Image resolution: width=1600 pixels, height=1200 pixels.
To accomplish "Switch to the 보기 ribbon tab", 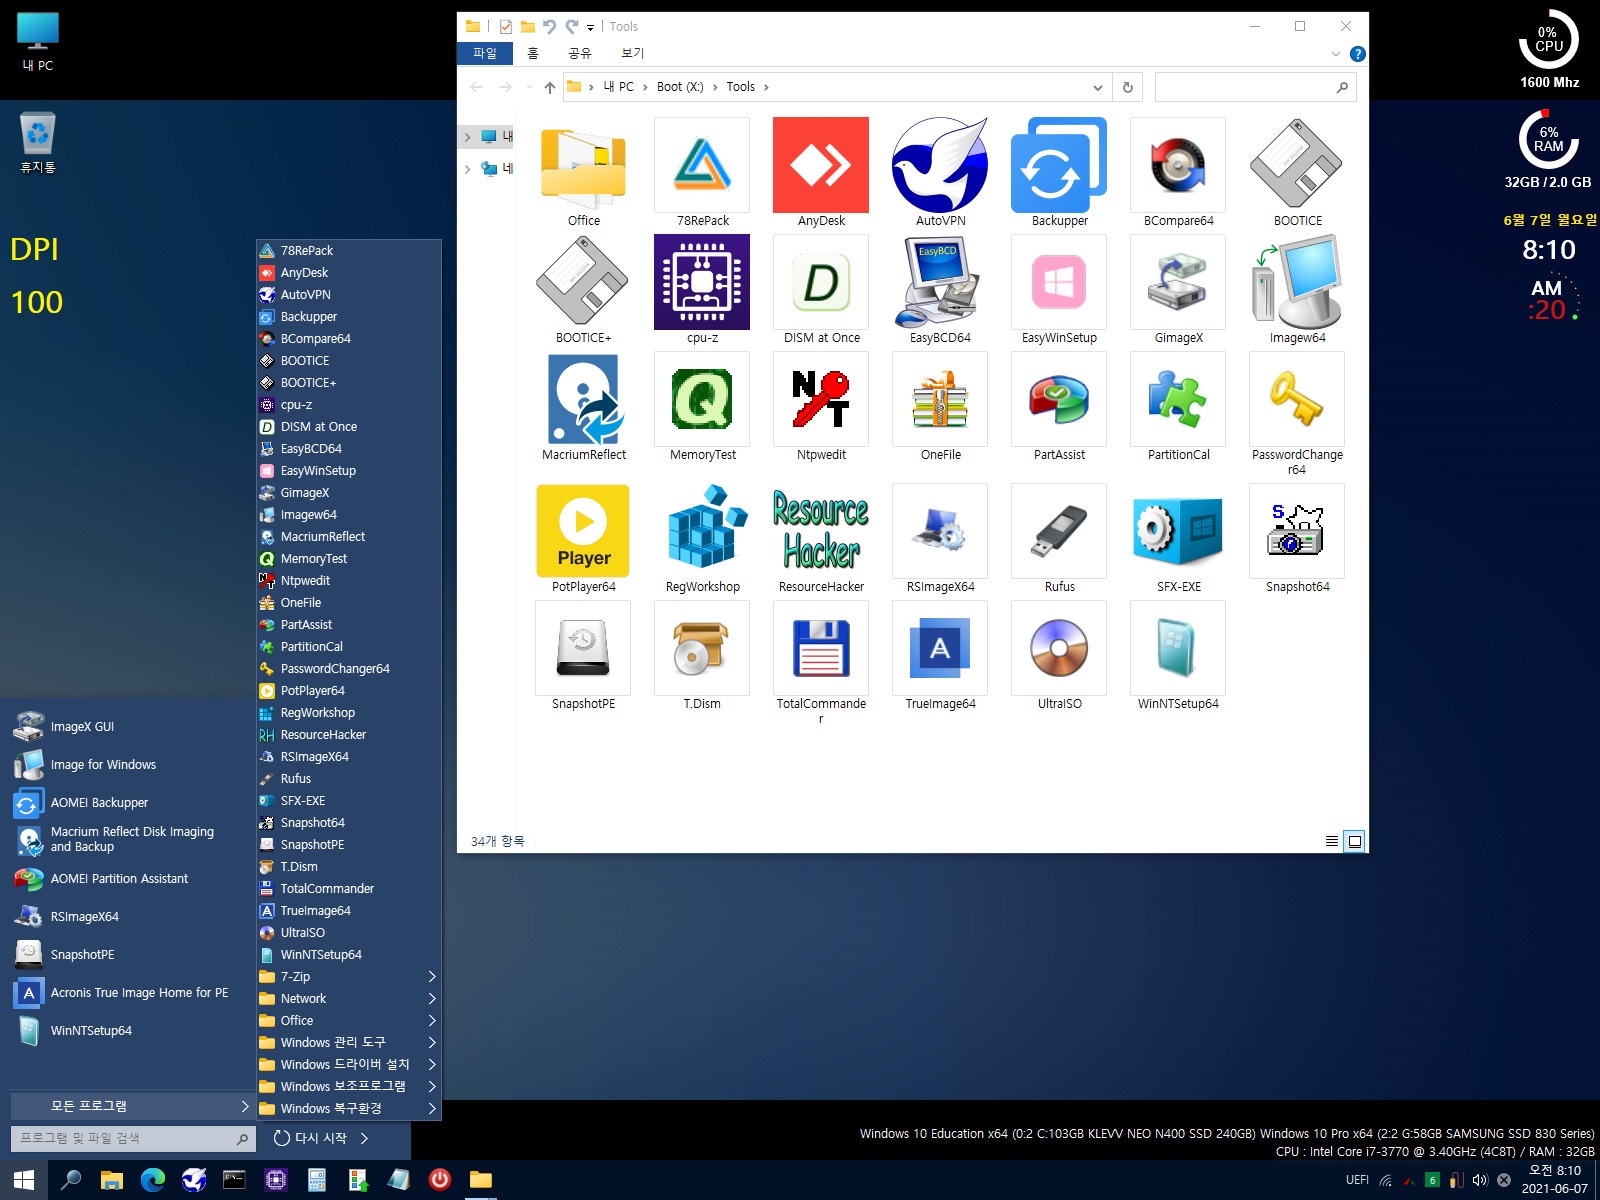I will pyautogui.click(x=633, y=53).
